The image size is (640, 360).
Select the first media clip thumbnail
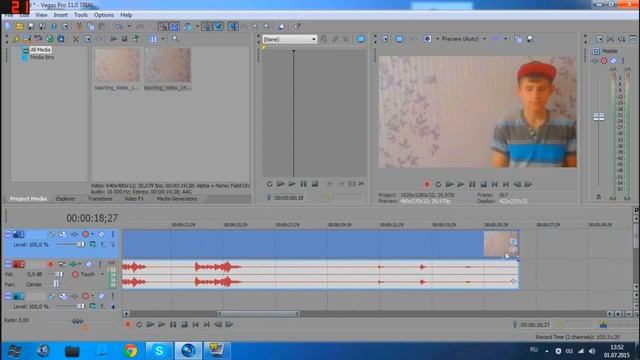[117, 65]
